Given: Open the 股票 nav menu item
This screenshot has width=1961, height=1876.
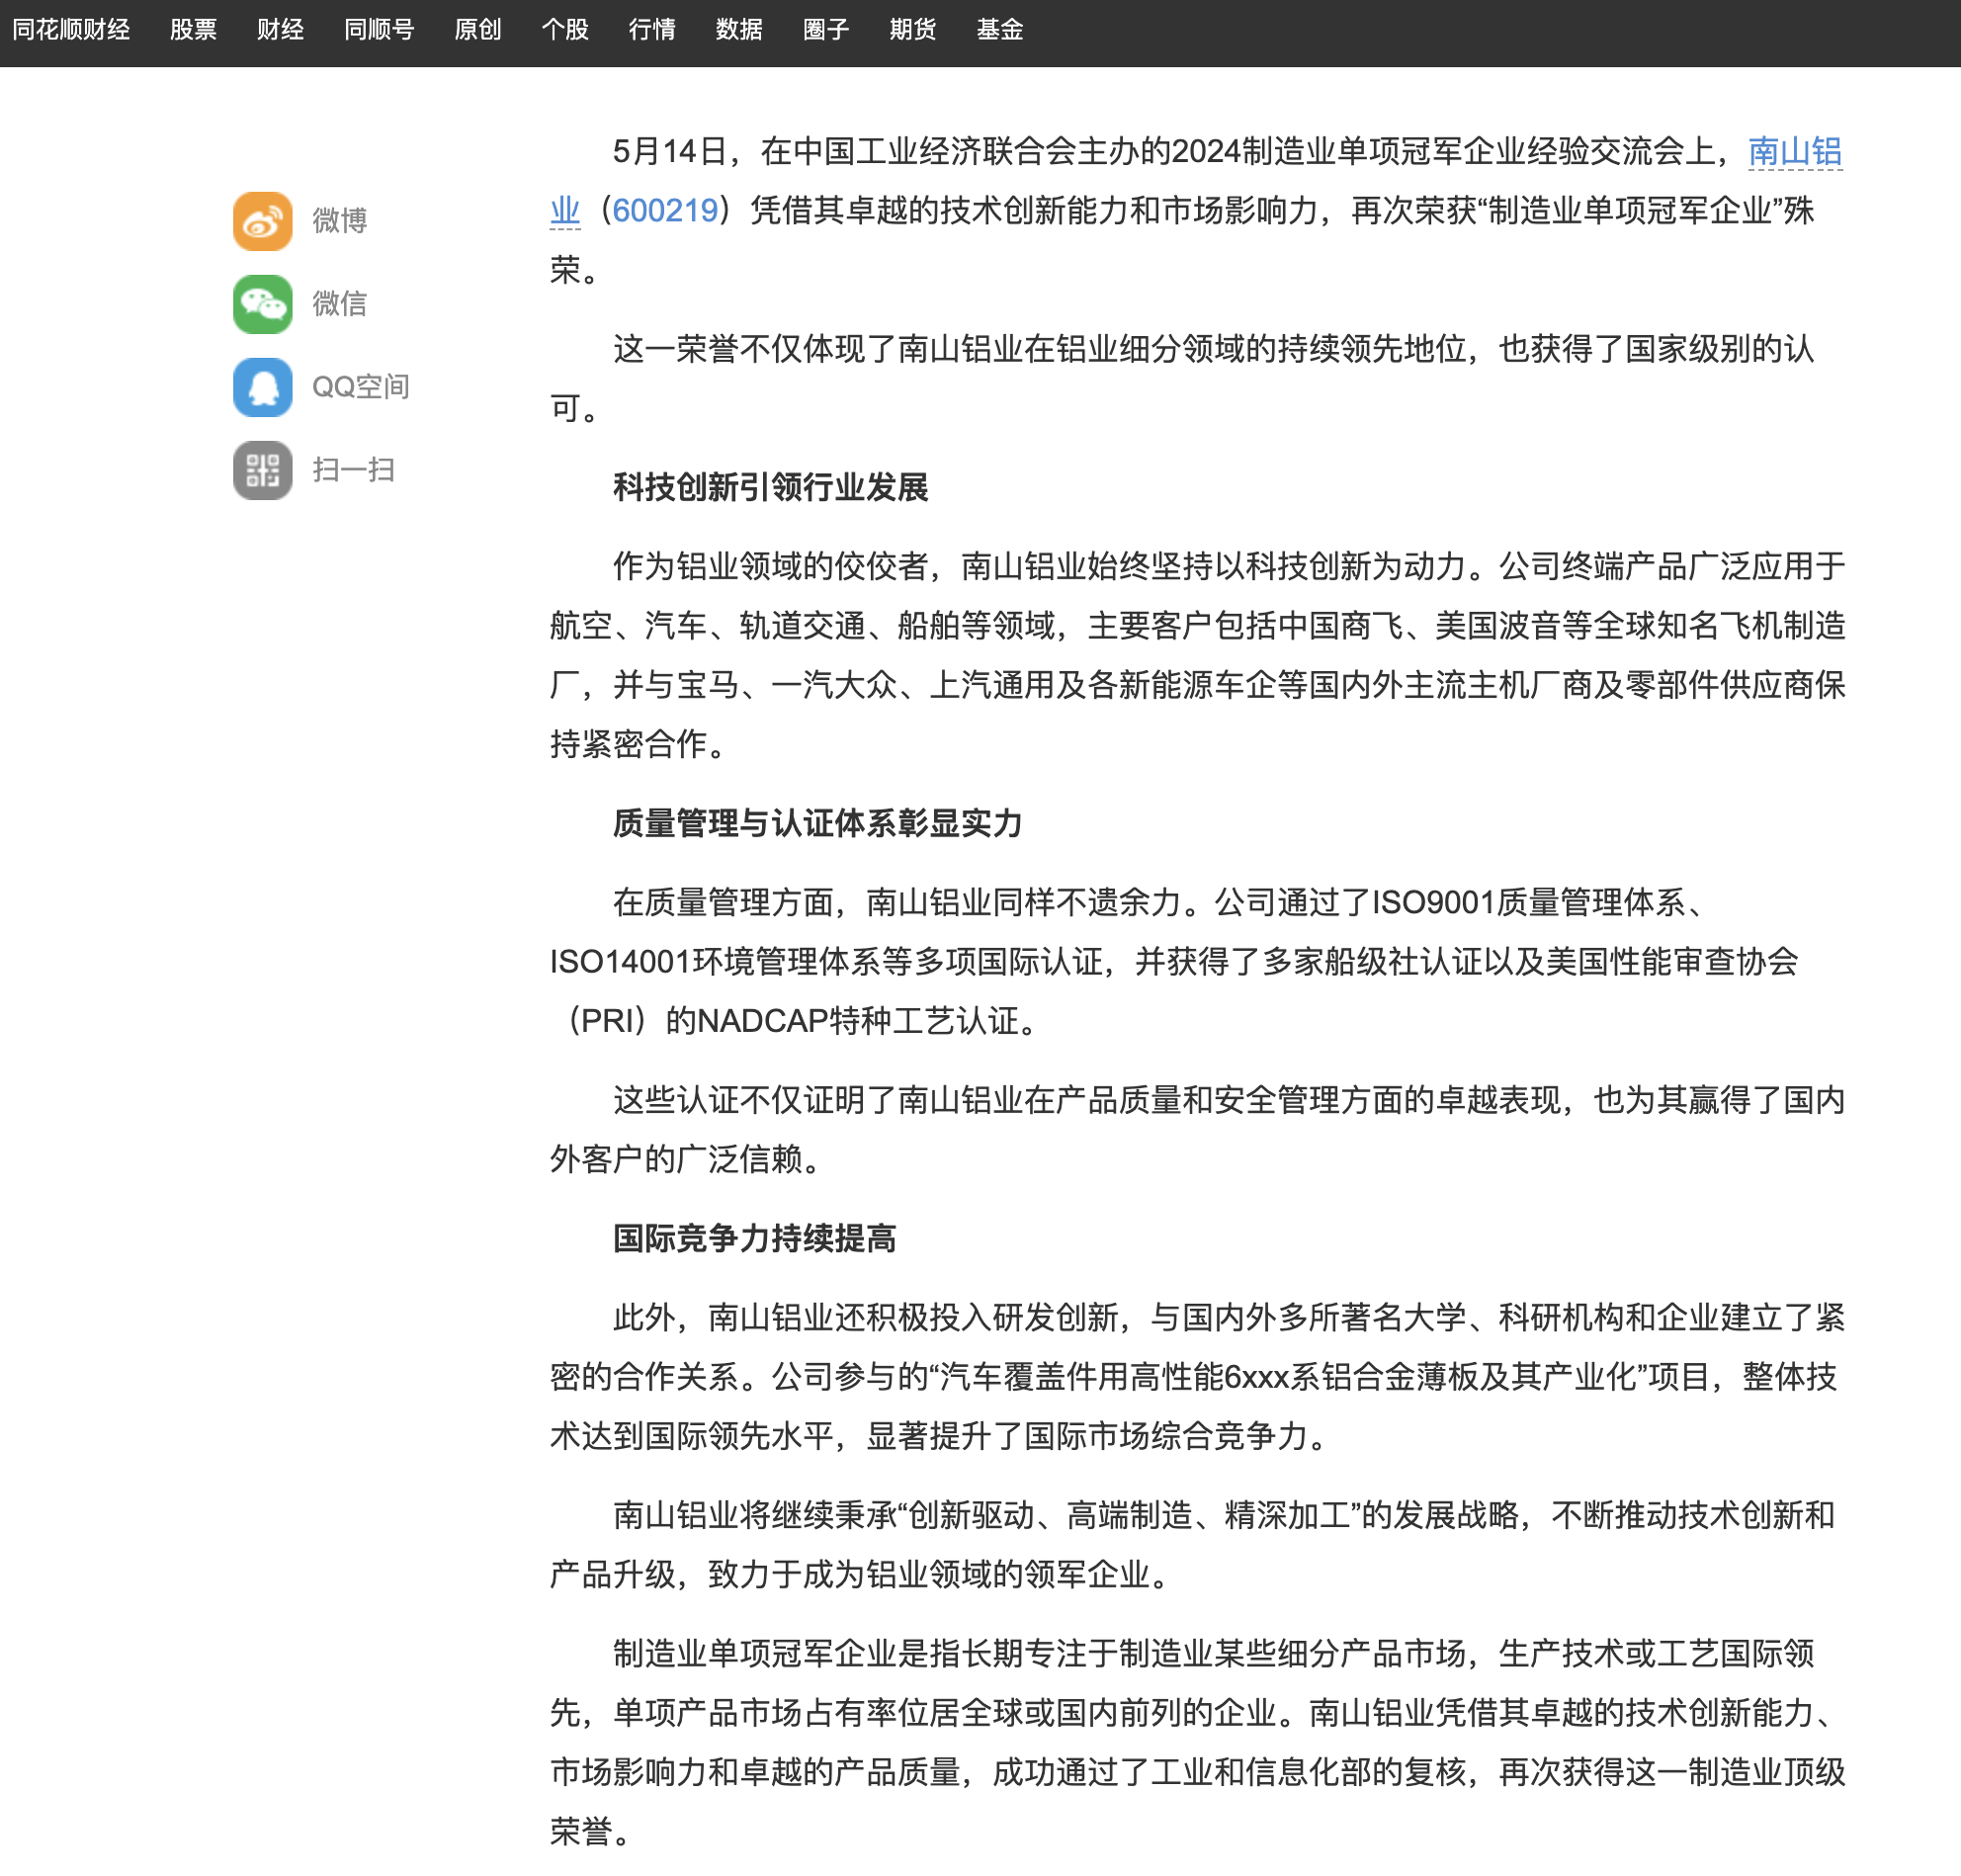Looking at the screenshot, I should (193, 30).
